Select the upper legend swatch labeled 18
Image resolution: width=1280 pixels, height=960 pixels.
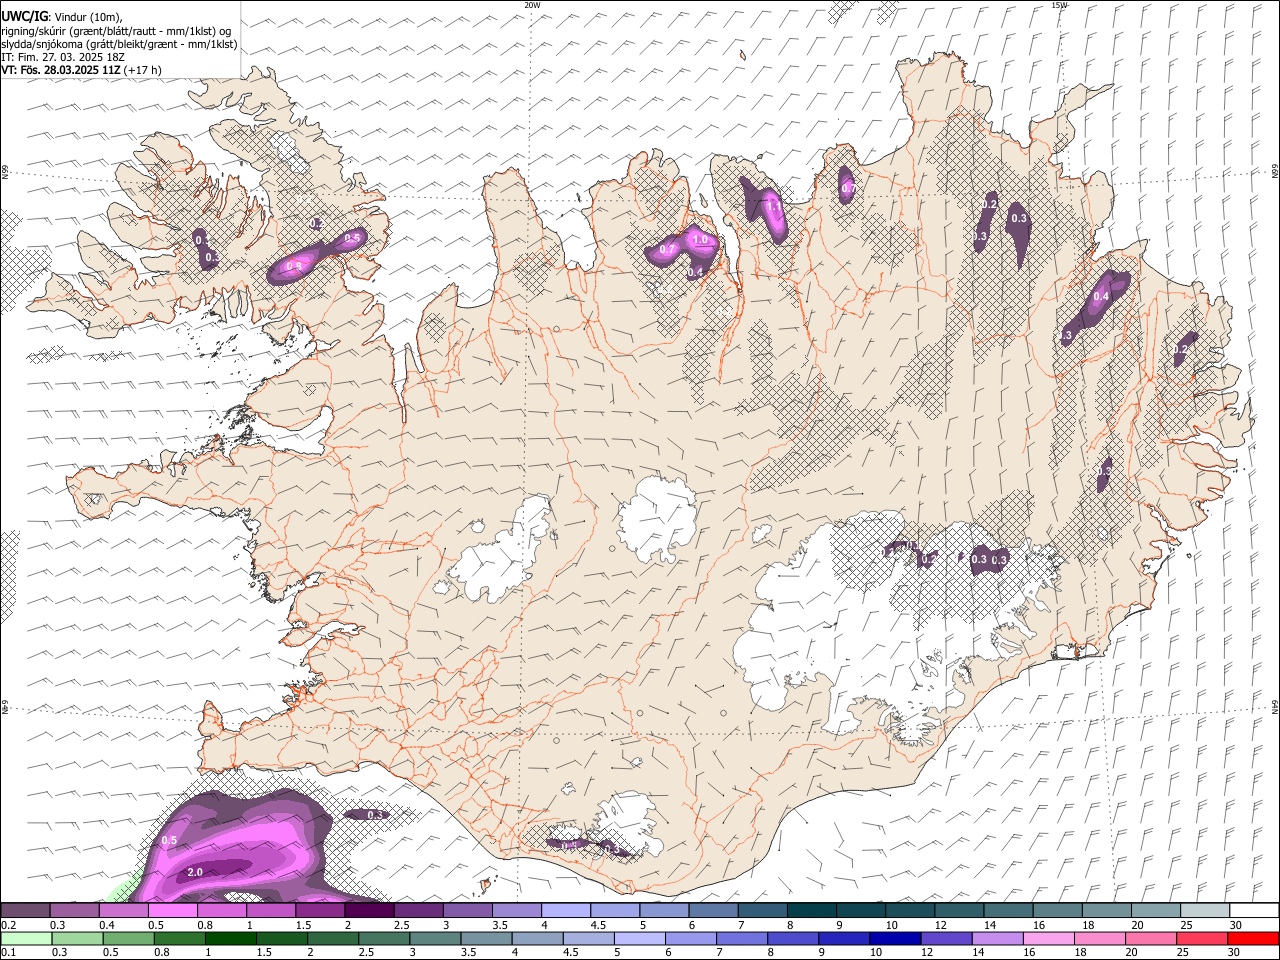1106,910
